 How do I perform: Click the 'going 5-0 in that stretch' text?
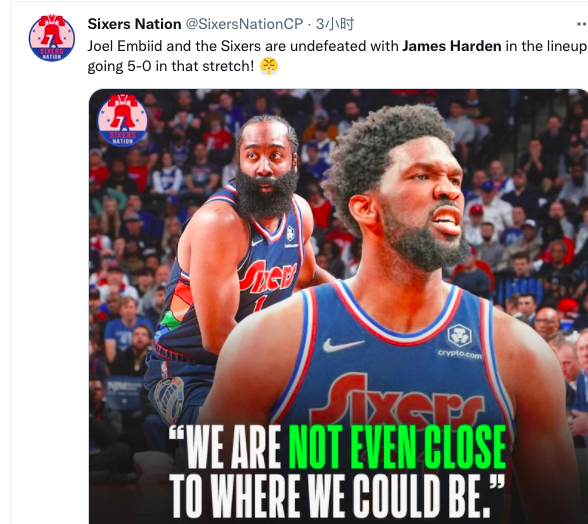click(x=171, y=66)
